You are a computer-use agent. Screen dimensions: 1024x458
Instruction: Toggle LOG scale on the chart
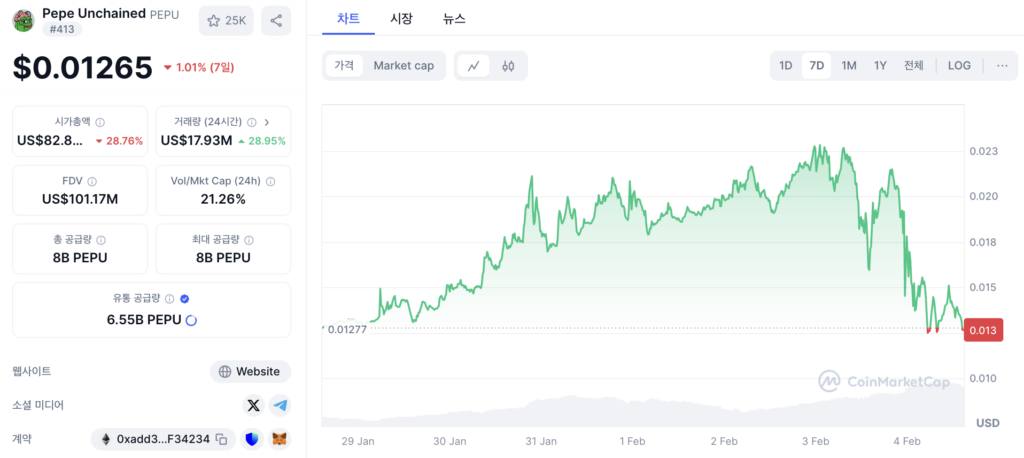959,65
